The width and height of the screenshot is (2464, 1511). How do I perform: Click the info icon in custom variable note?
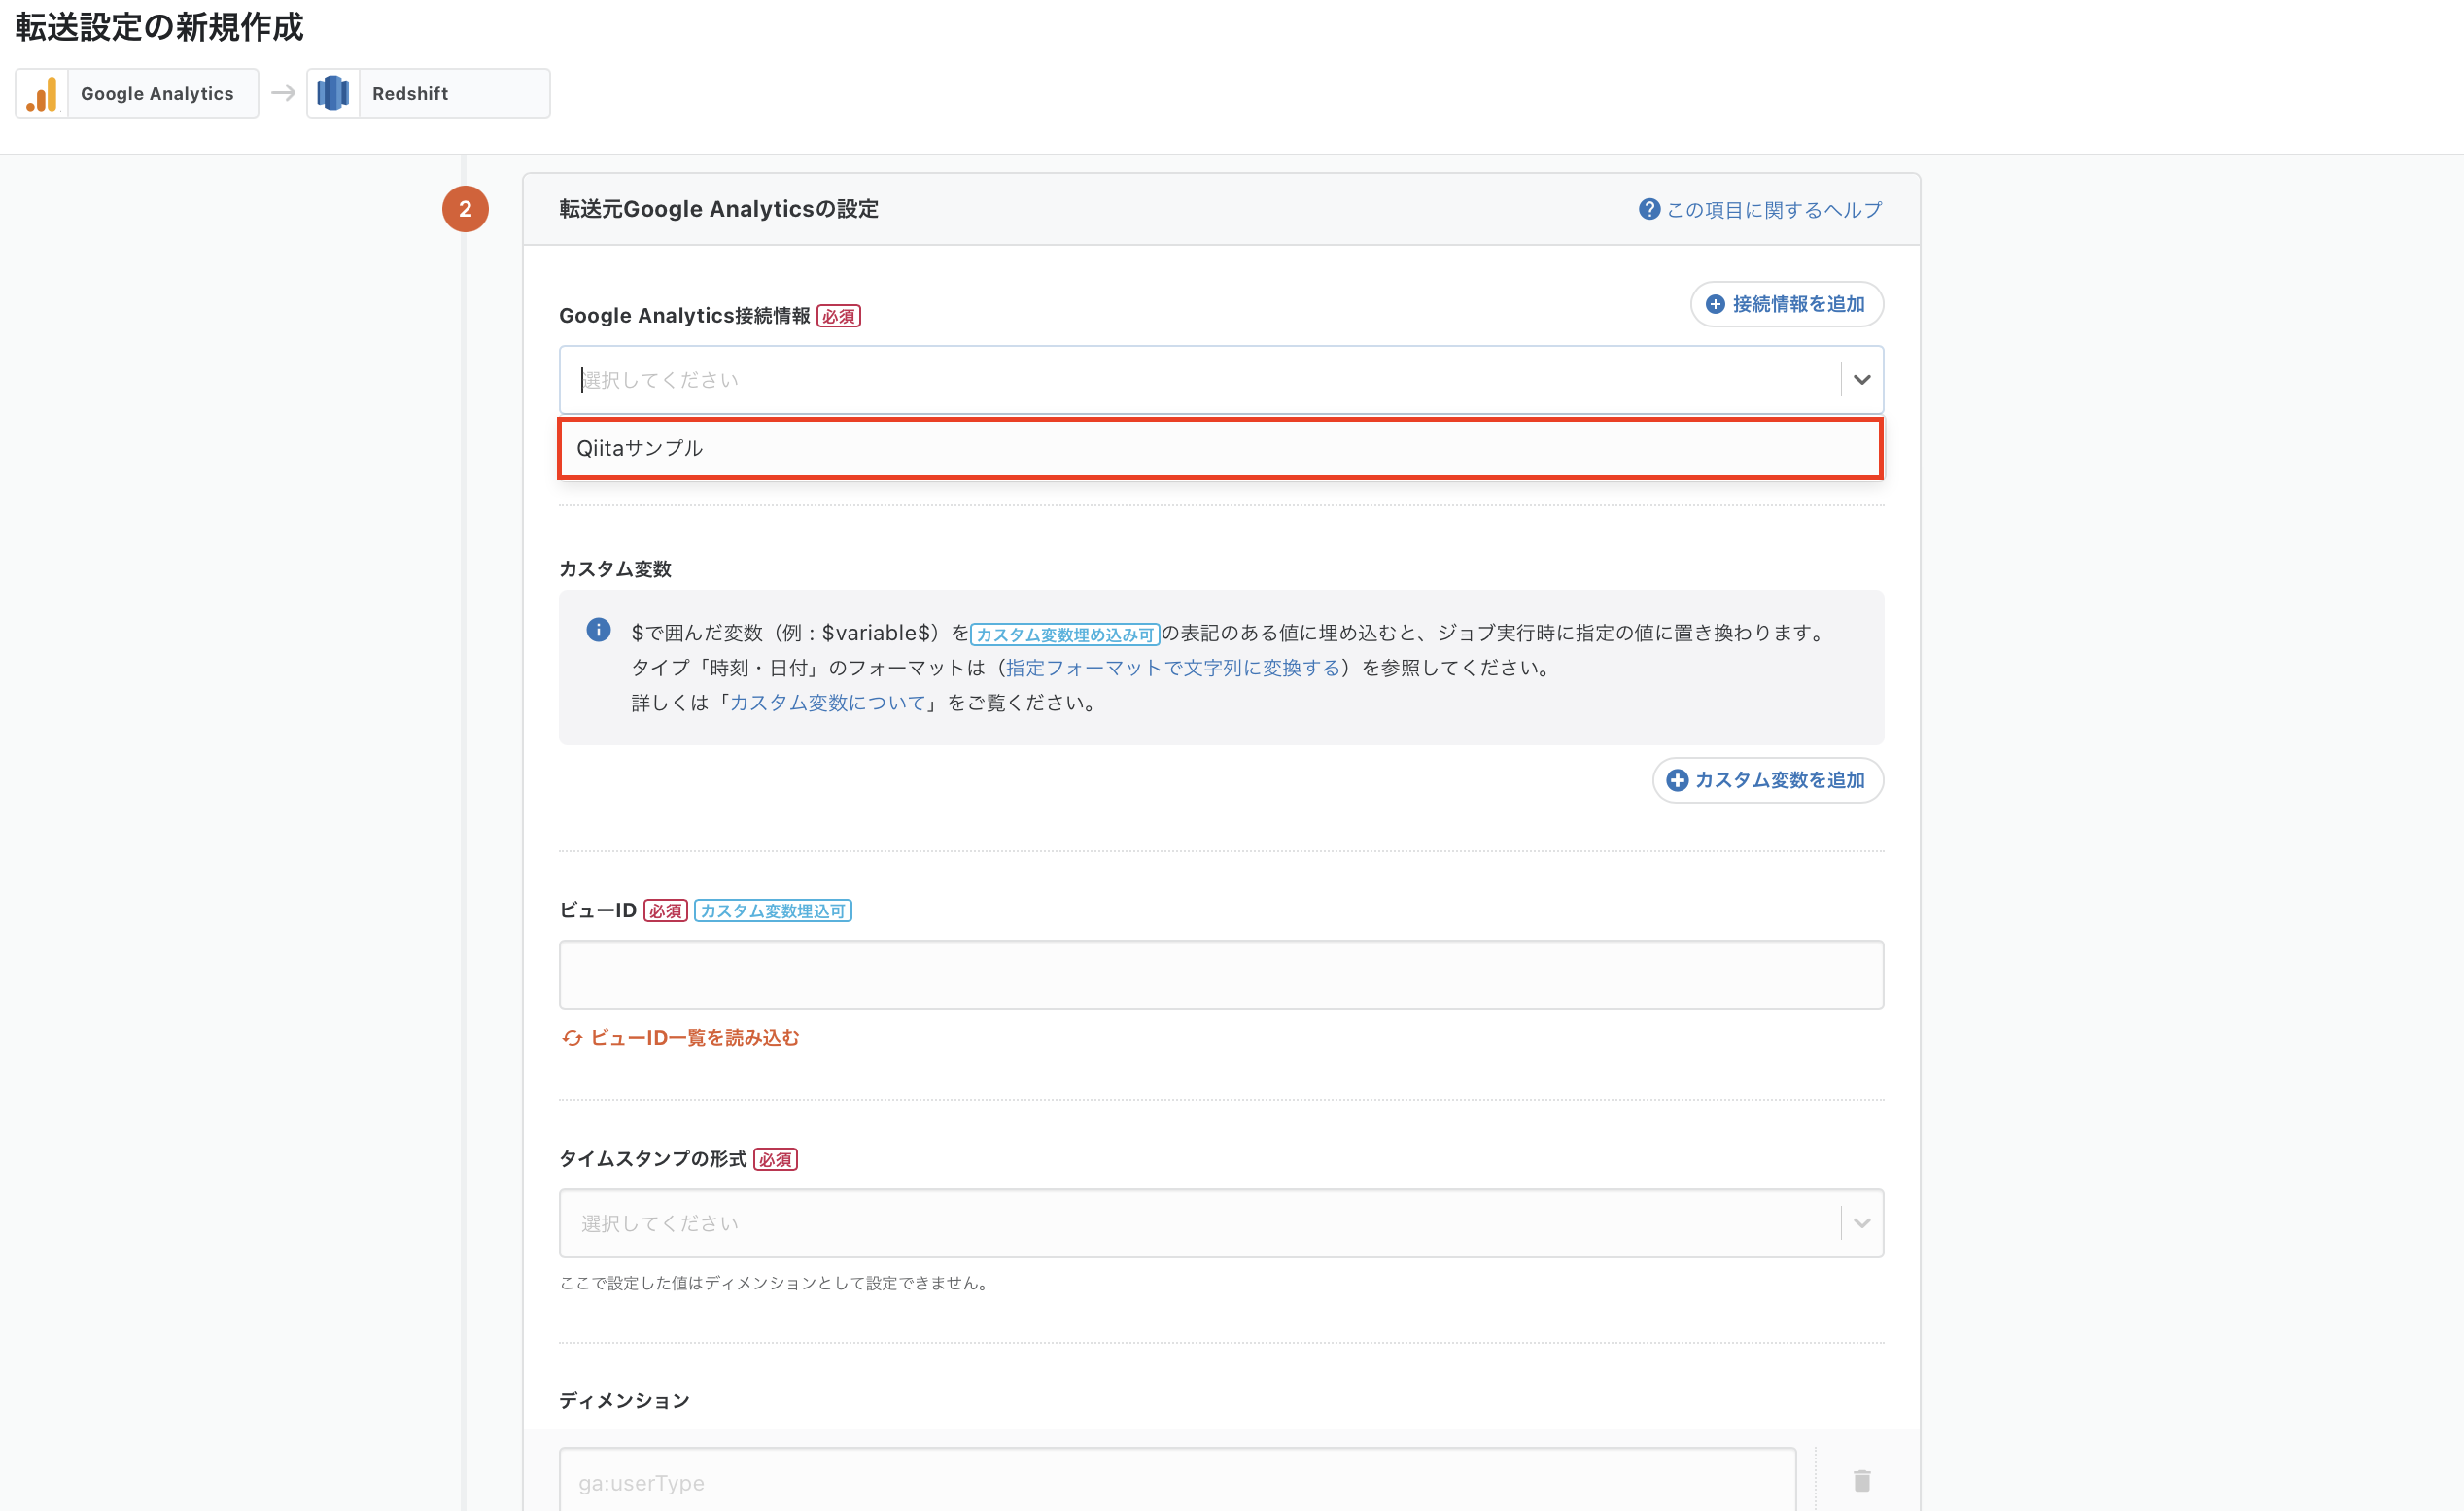coord(598,630)
